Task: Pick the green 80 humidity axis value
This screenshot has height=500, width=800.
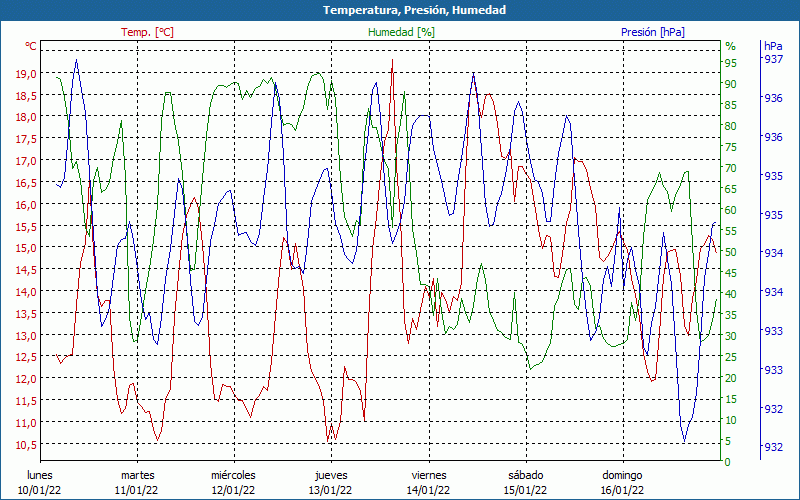Action: point(731,126)
